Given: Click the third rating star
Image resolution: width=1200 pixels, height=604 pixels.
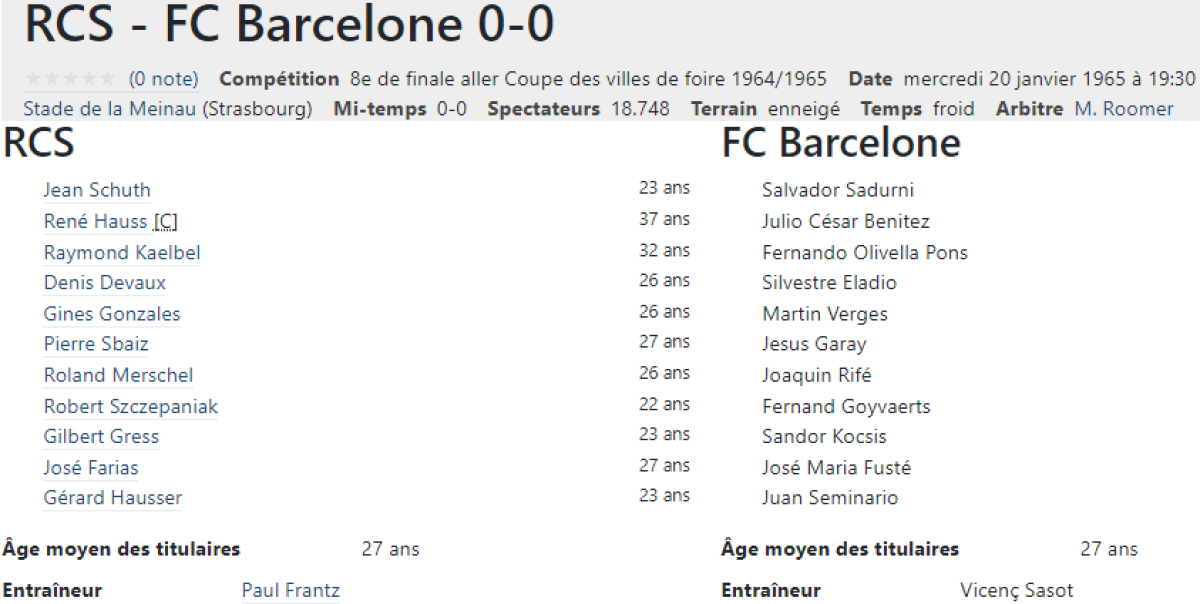Looking at the screenshot, I should [70, 79].
